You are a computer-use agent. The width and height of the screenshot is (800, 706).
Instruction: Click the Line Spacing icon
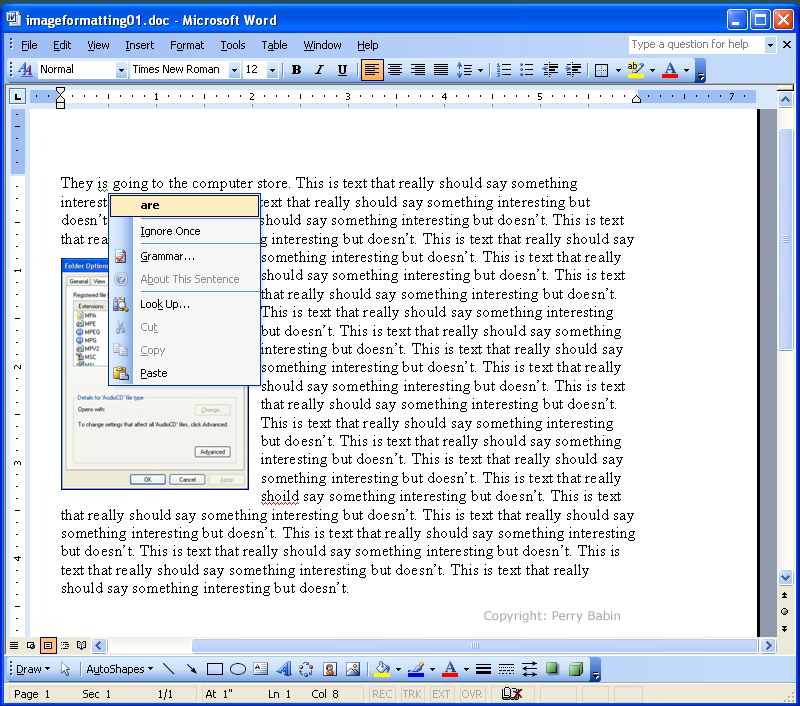pos(464,69)
